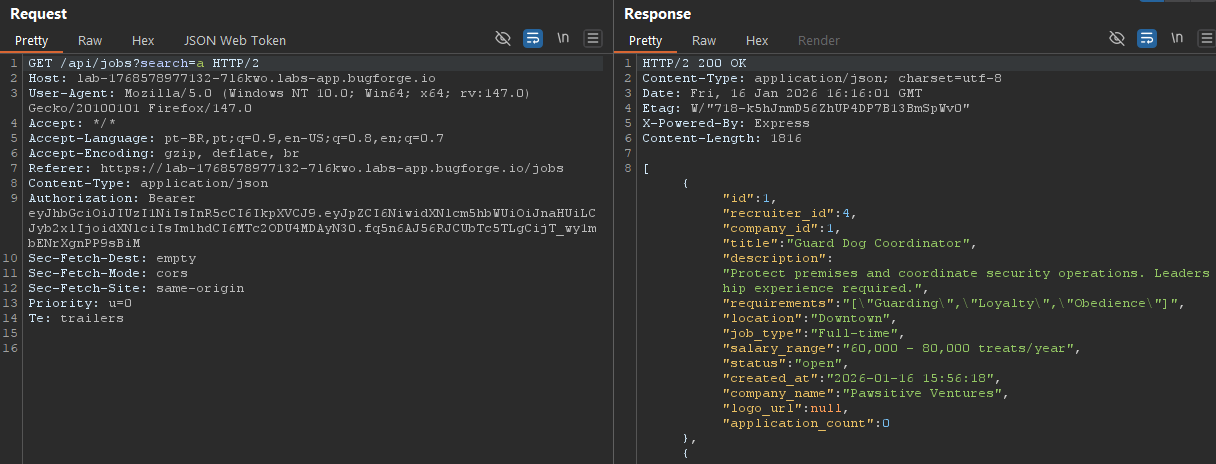This screenshot has width=1216, height=464.
Task: Click the Priority: u=0 header
Action: pos(79,303)
